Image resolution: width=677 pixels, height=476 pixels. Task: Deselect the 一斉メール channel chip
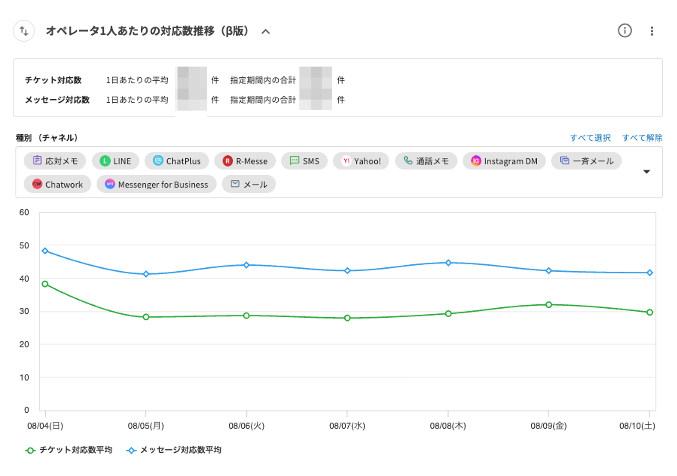point(588,160)
